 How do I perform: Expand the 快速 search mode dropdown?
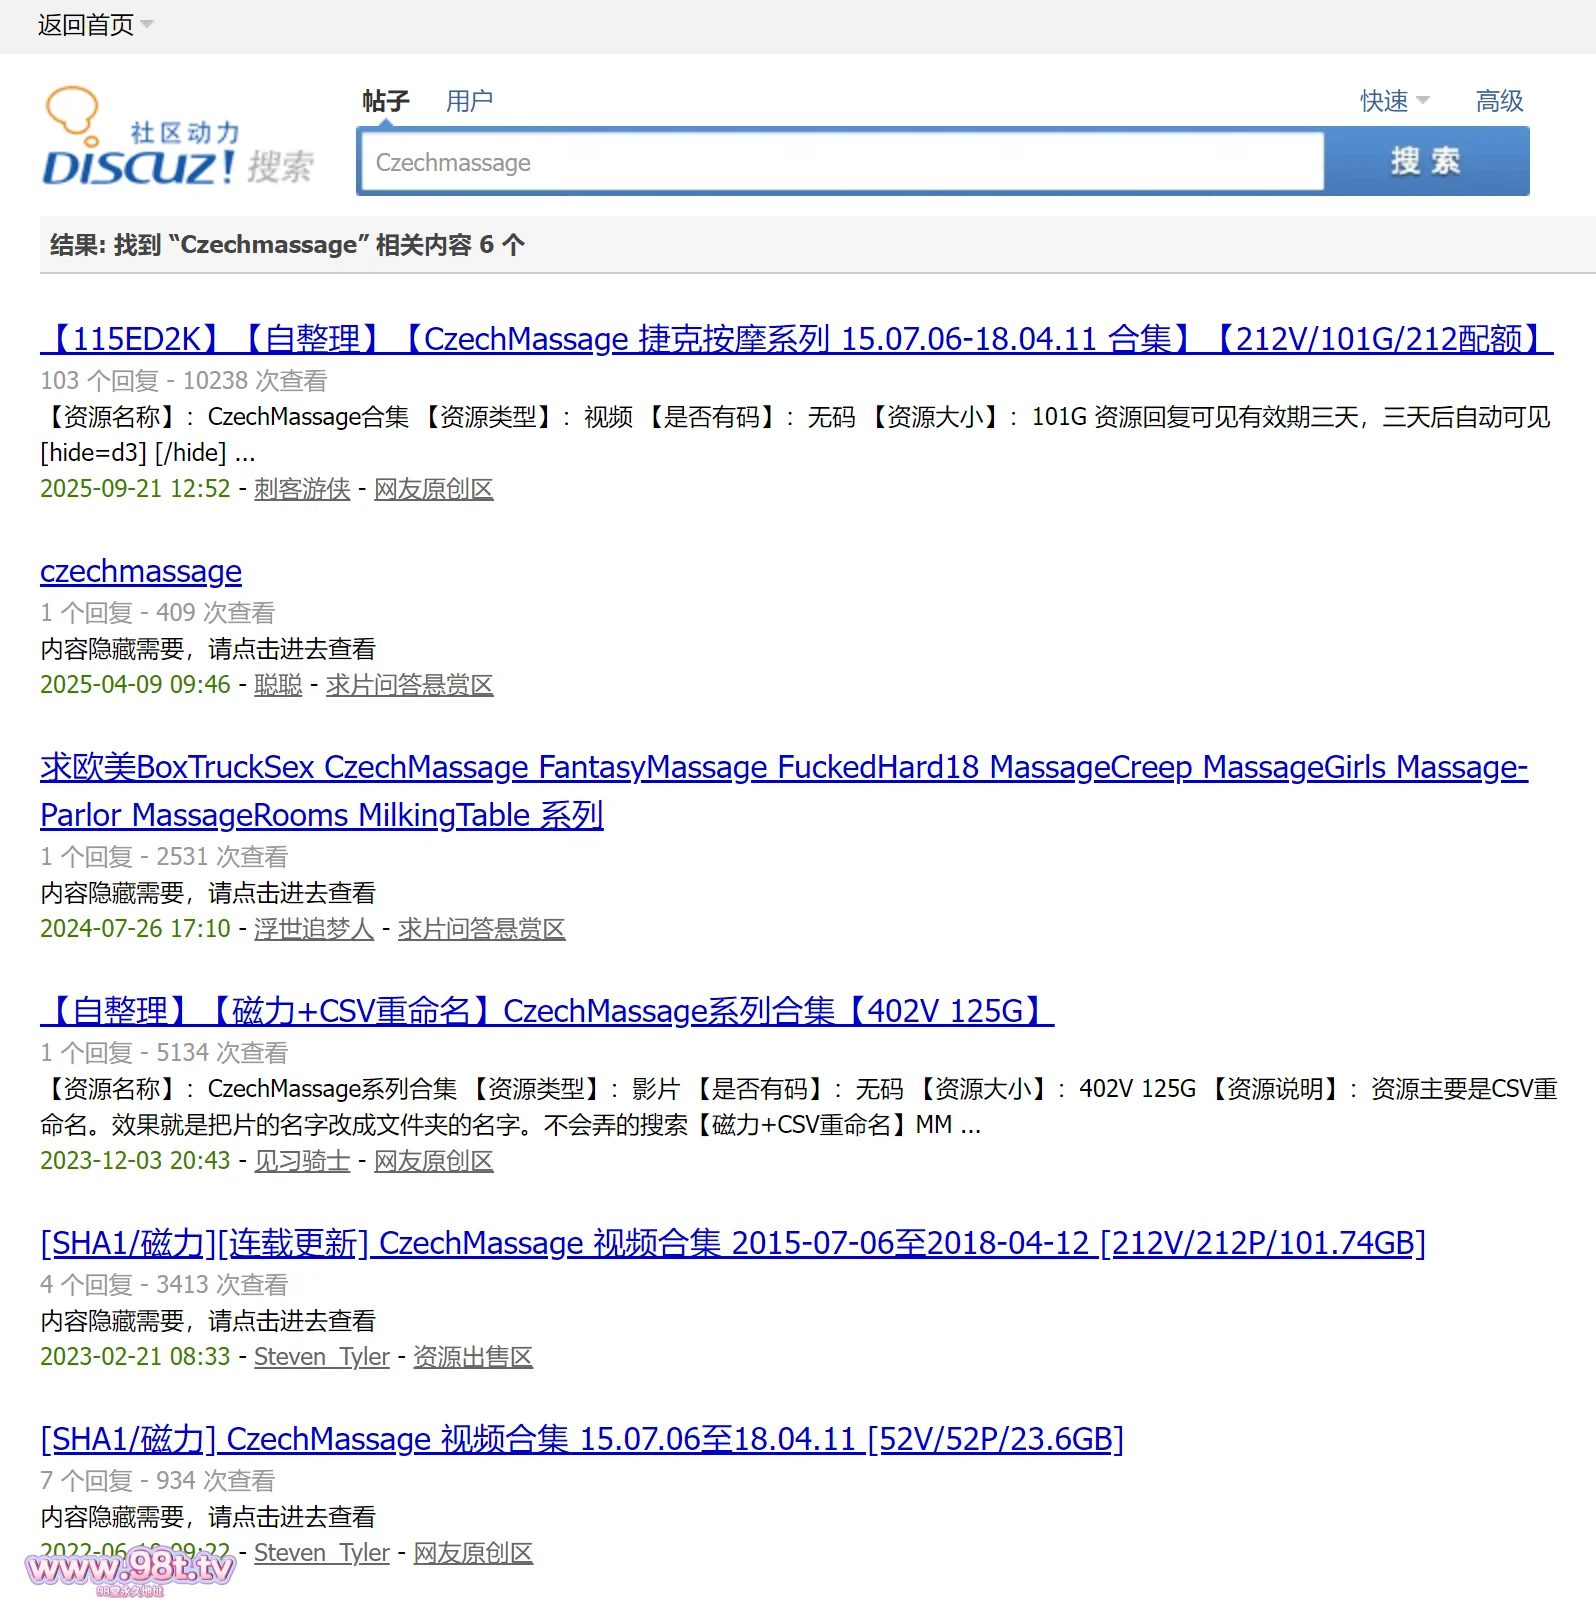1393,101
